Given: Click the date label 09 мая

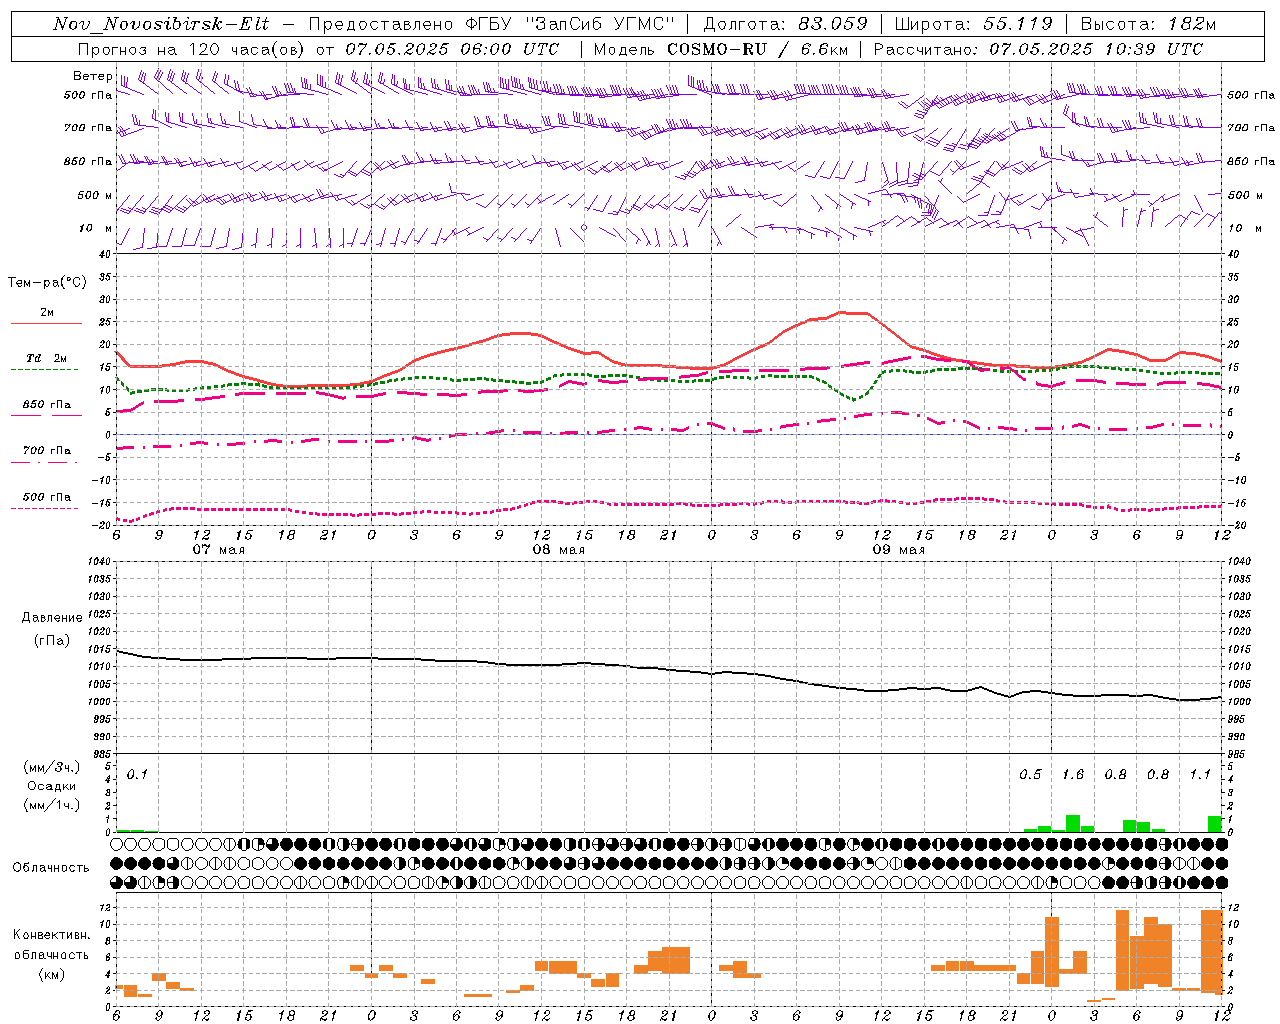Looking at the screenshot, I should (x=899, y=550).
